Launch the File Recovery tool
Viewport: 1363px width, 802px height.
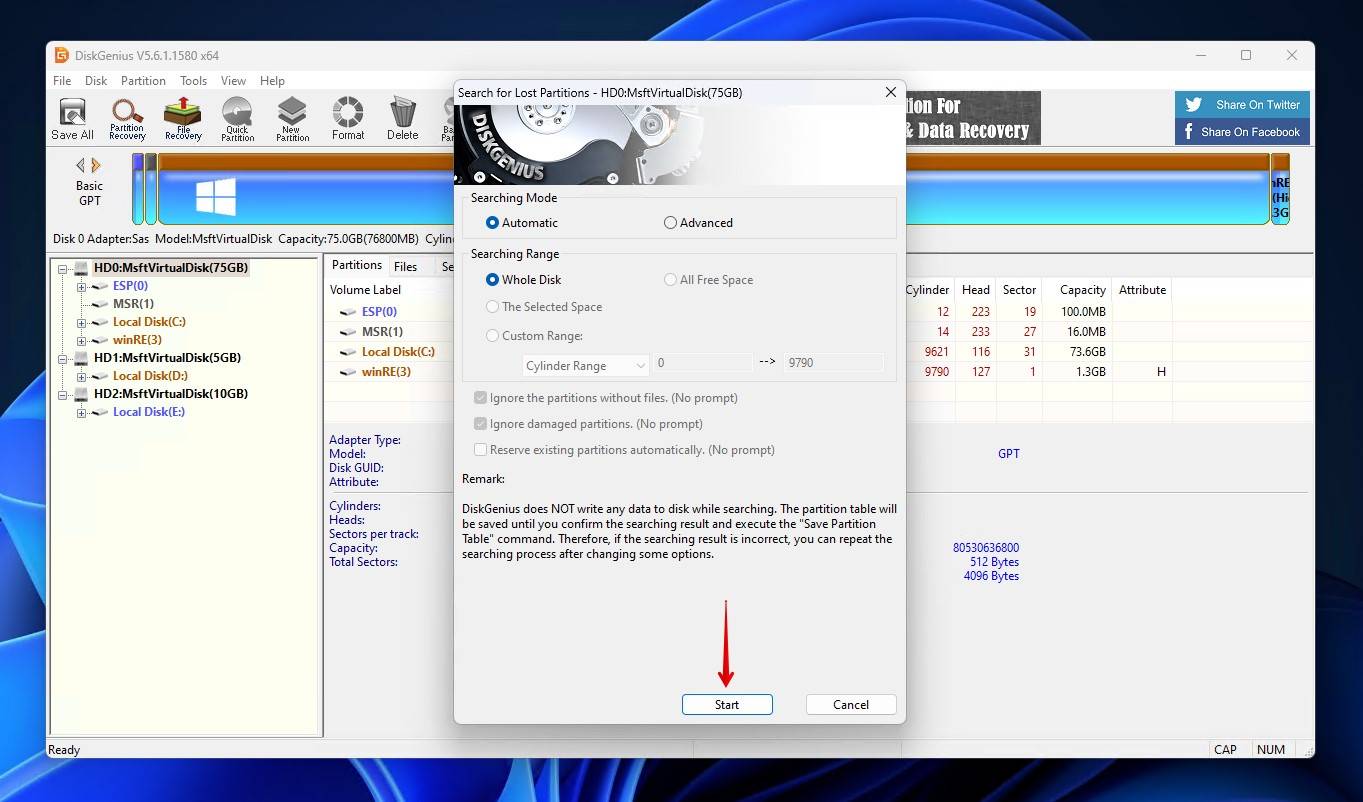[x=183, y=119]
